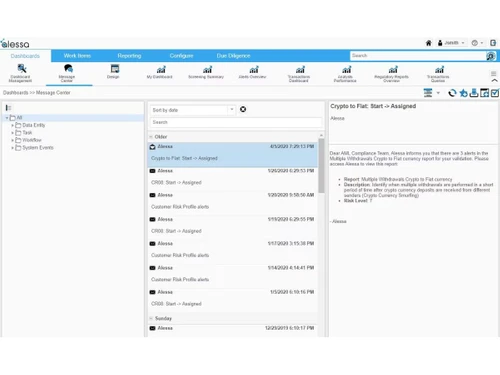Expand the Data Entity folder

click(x=12, y=125)
